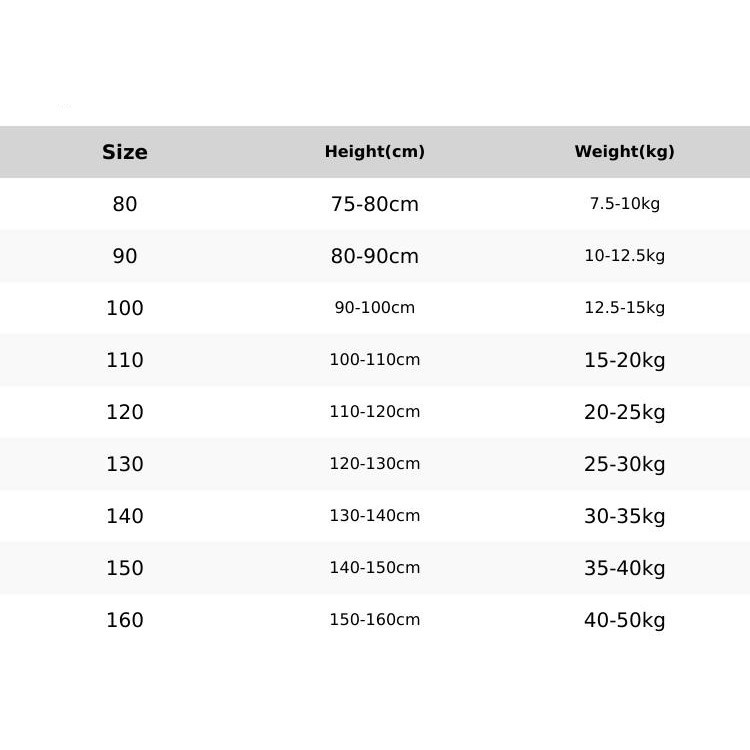This screenshot has width=750, height=750.
Task: Click the 120-130cm height value
Action: pyautogui.click(x=375, y=463)
